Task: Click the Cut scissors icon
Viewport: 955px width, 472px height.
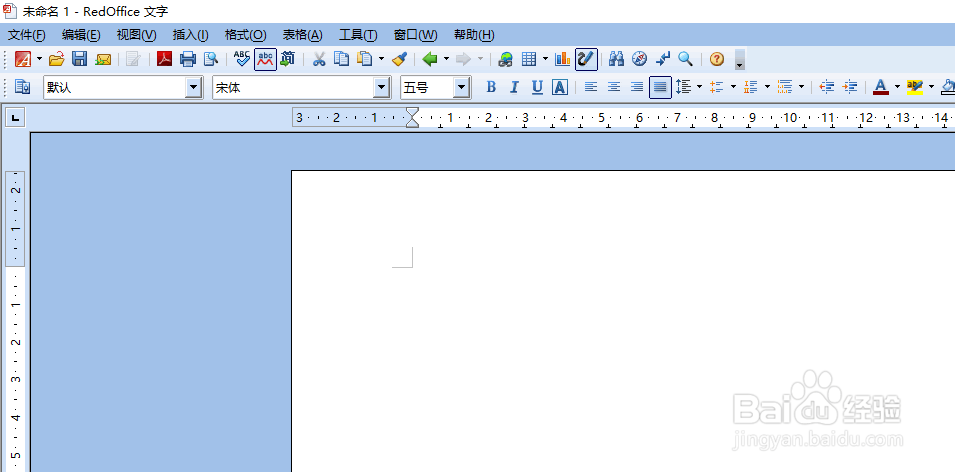Action: point(319,59)
